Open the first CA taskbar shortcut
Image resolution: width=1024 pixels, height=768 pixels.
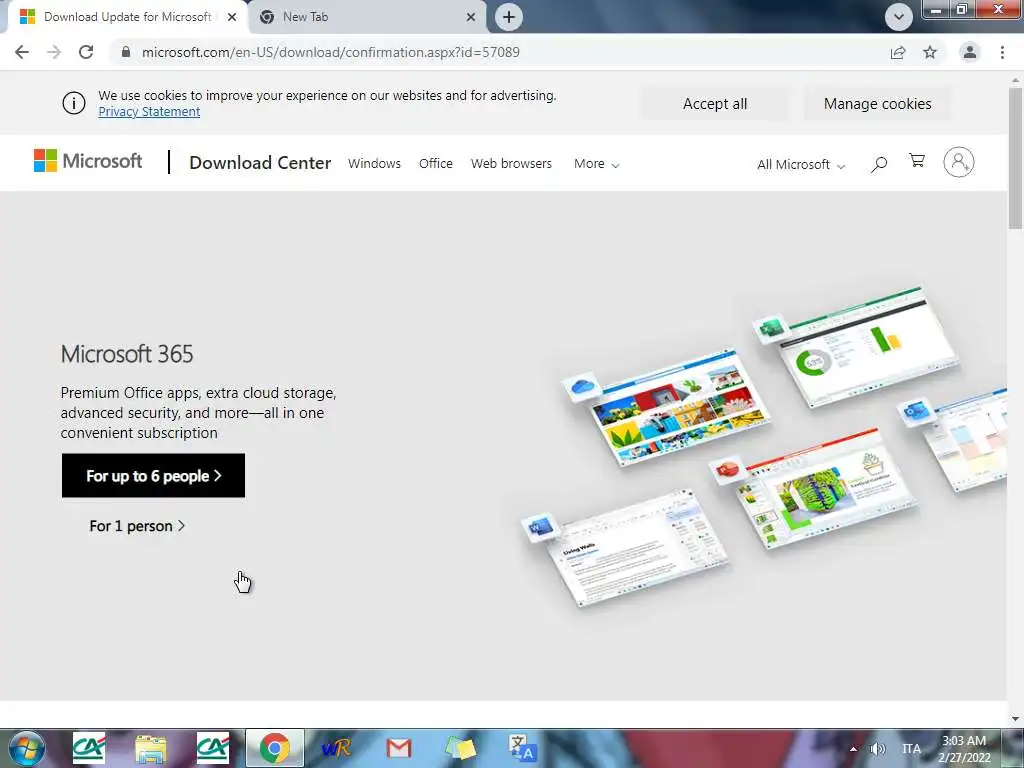[89, 748]
